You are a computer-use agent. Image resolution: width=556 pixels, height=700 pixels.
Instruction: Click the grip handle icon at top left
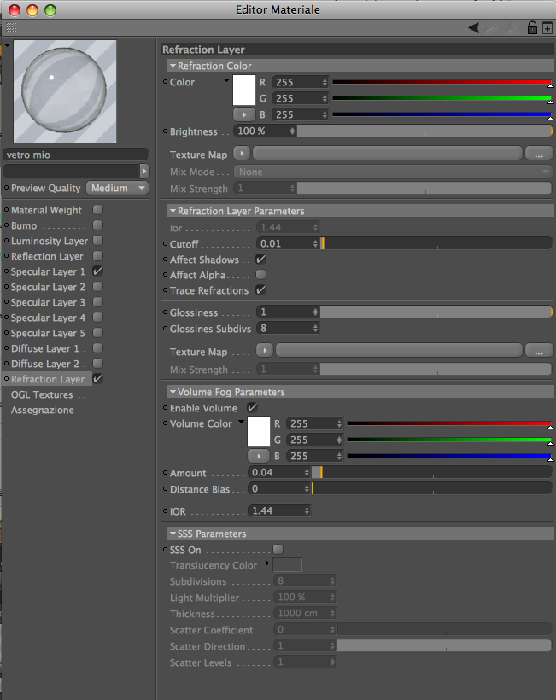(x=11, y=28)
